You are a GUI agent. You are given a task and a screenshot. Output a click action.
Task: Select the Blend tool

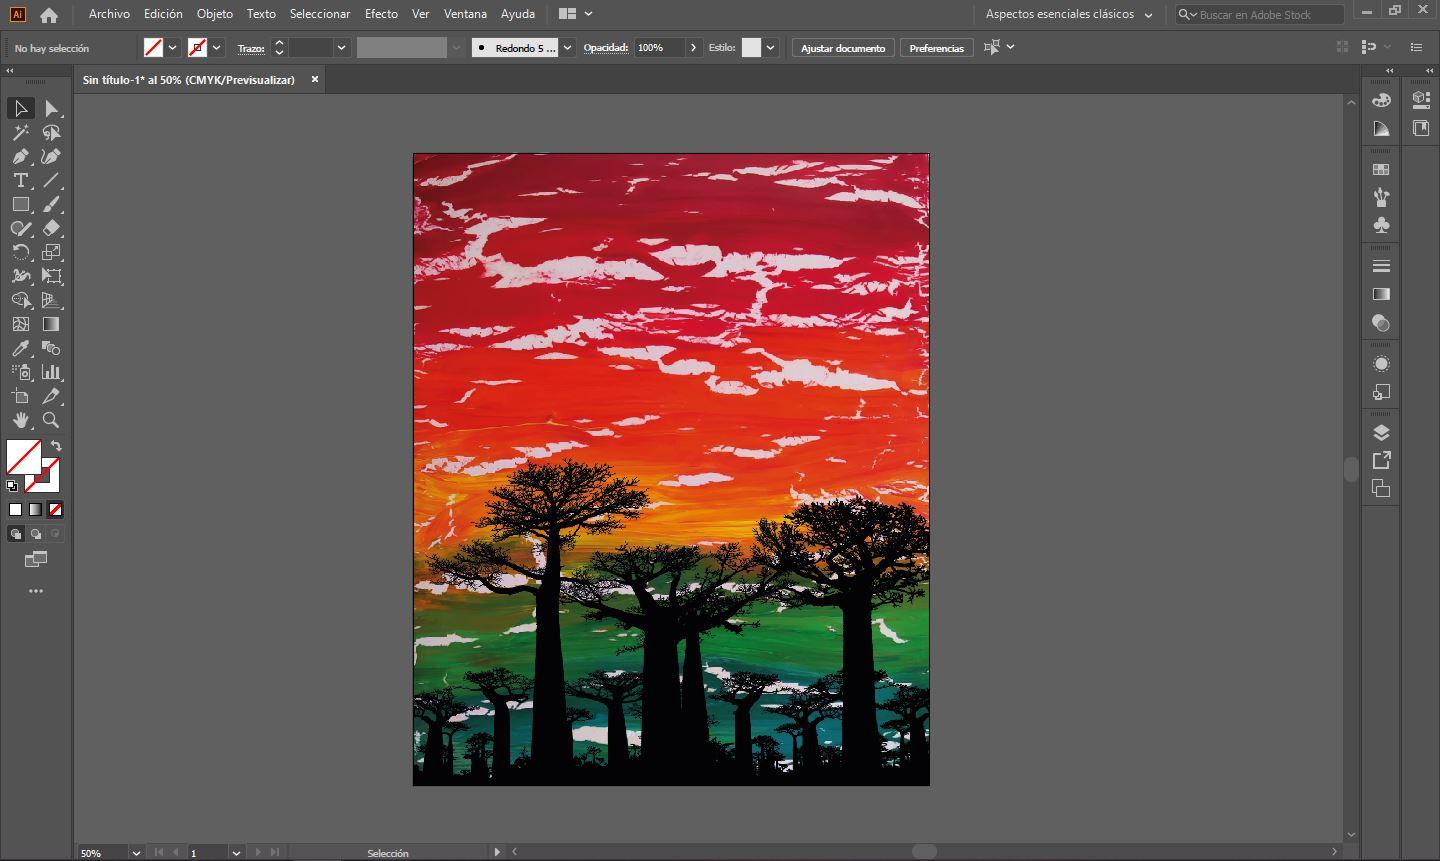click(51, 348)
